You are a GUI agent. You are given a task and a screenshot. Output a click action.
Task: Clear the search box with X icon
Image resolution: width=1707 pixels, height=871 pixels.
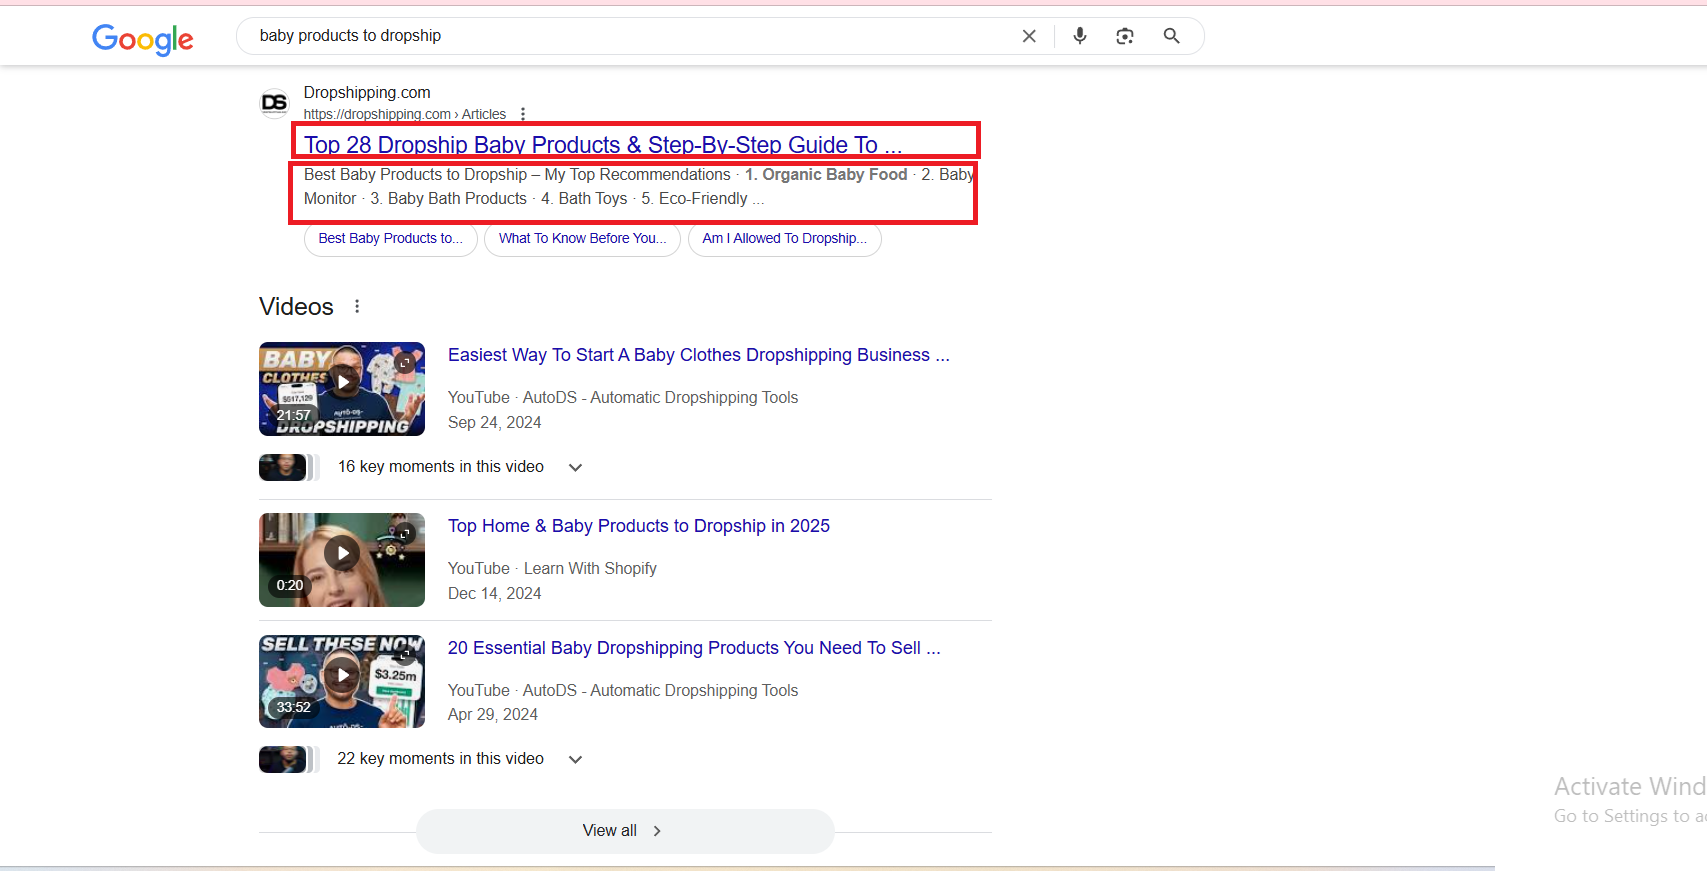click(1029, 36)
